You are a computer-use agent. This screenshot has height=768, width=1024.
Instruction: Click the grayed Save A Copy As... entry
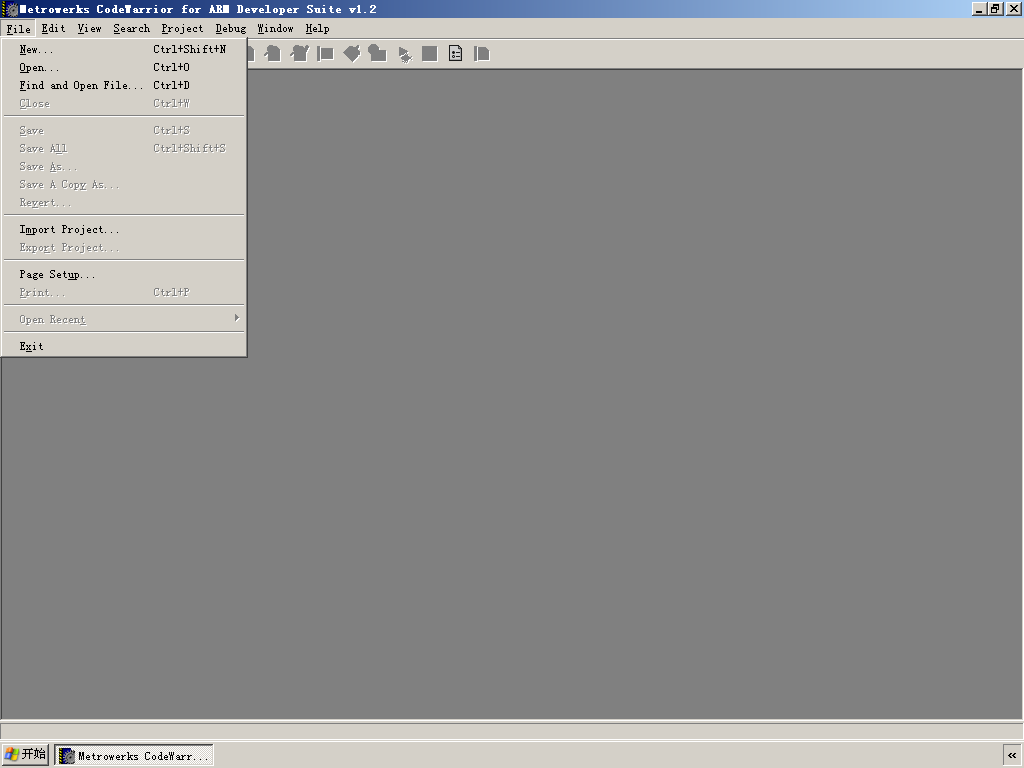click(124, 184)
